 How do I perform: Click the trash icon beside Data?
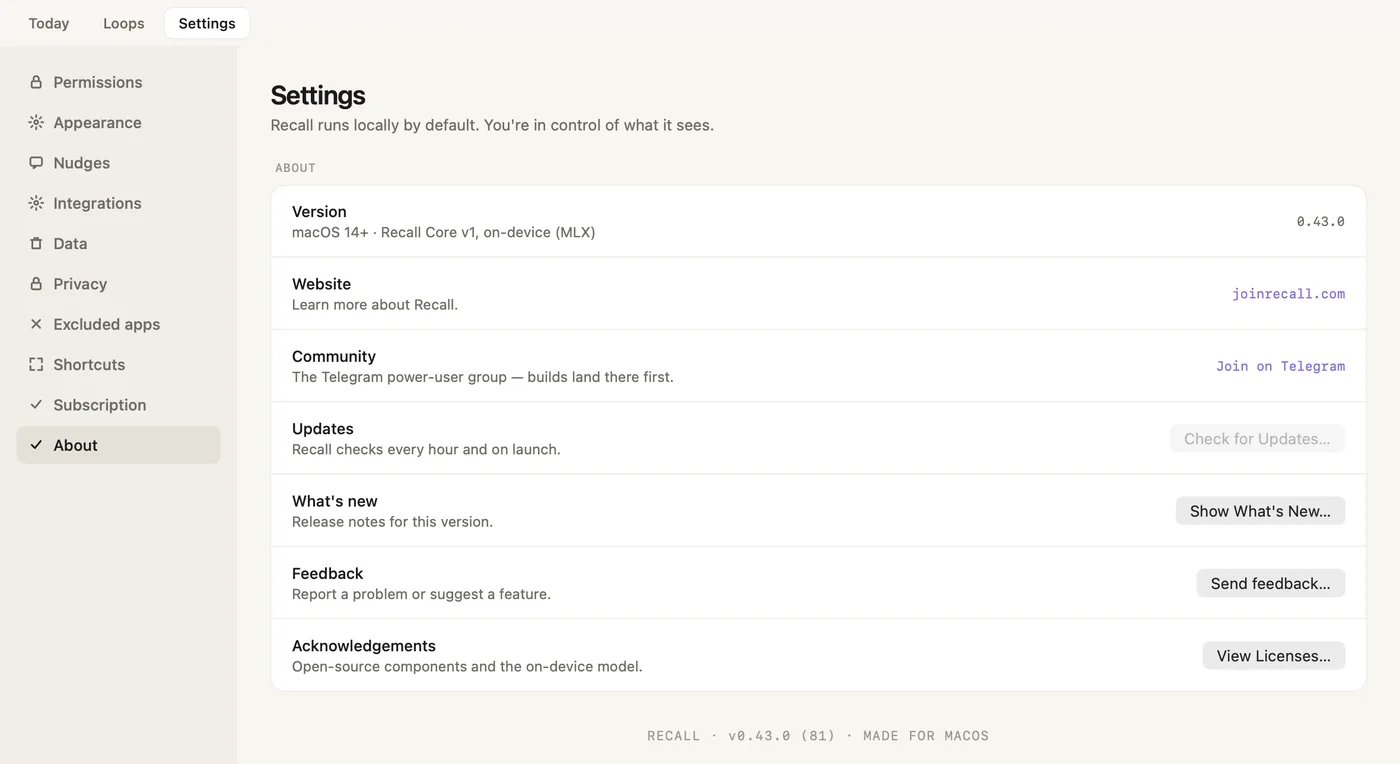click(36, 243)
